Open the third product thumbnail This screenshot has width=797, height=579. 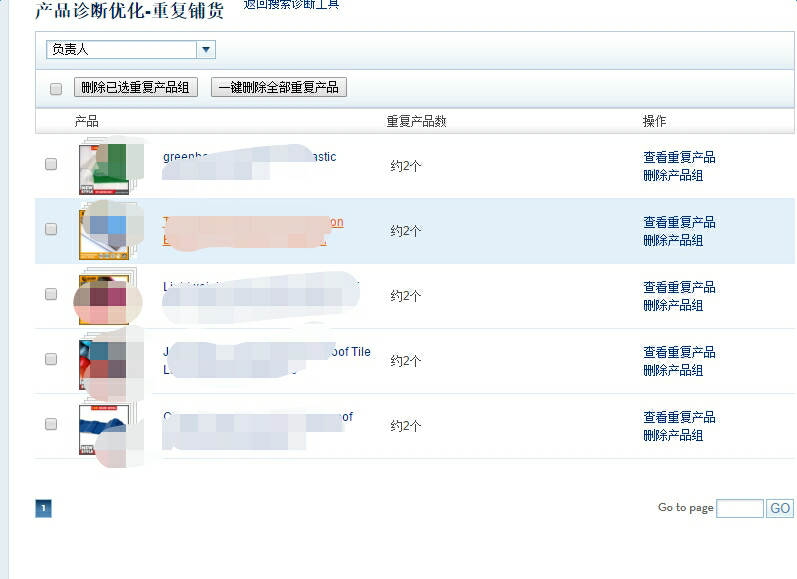point(104,297)
